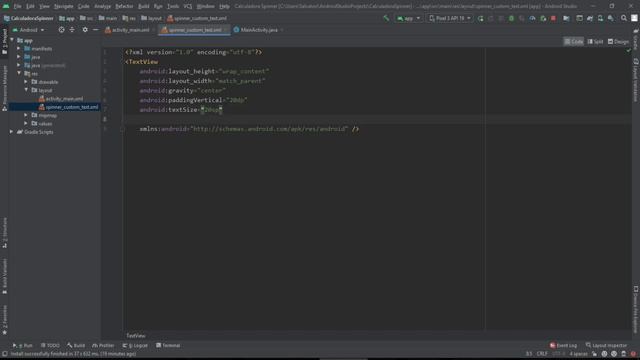
Task: Click the green Debug bug icon
Action: click(511, 18)
